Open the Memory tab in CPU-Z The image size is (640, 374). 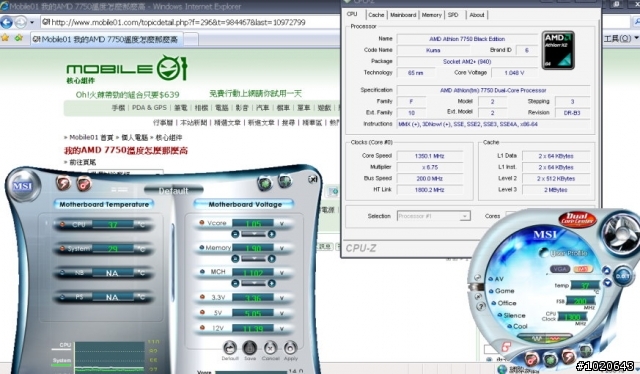pos(431,15)
